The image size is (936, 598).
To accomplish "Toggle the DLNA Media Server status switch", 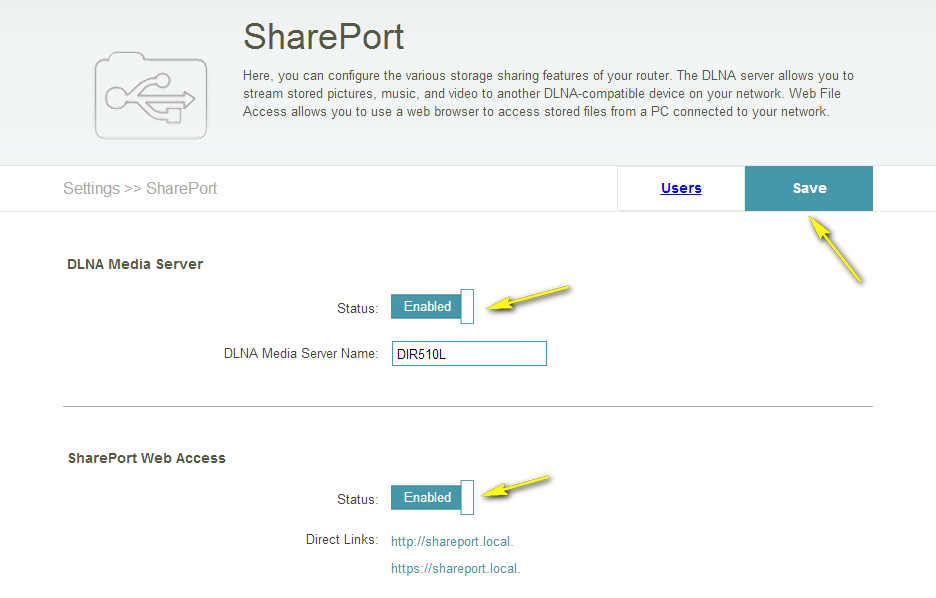I will 431,307.
